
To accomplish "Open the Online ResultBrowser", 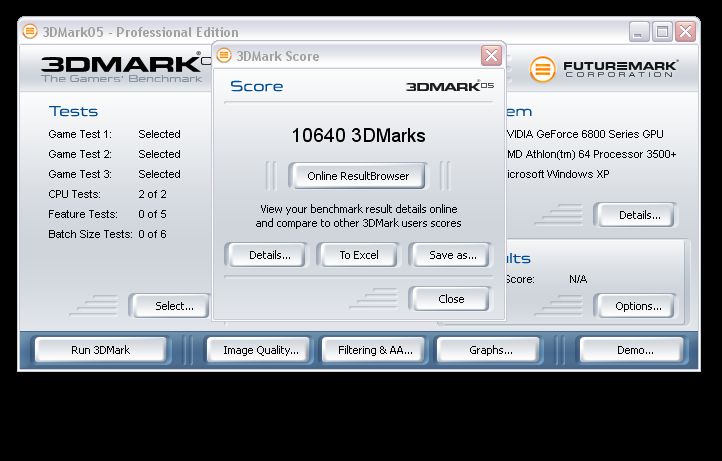I will tap(358, 176).
